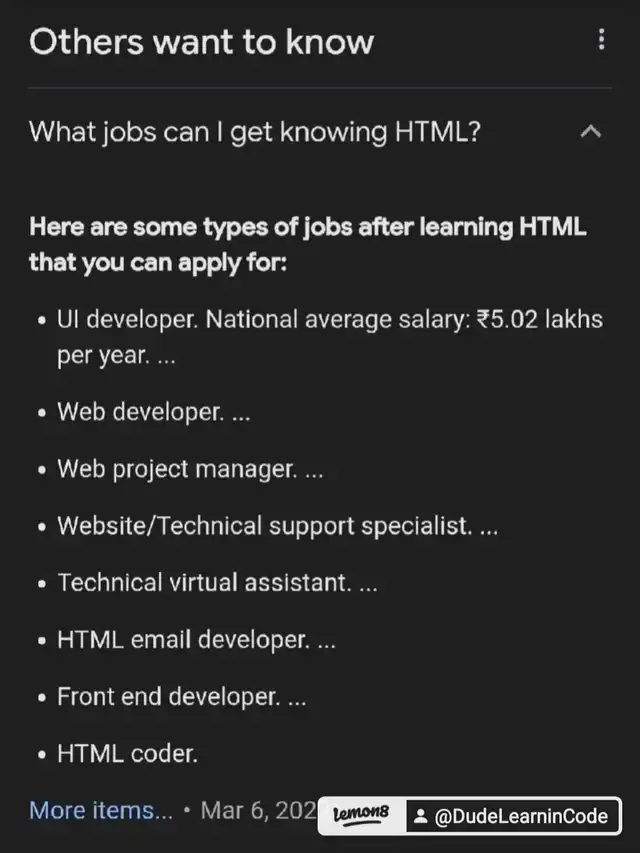The width and height of the screenshot is (640, 853).
Task: Click the 'Others want to know' heading
Action: (201, 42)
